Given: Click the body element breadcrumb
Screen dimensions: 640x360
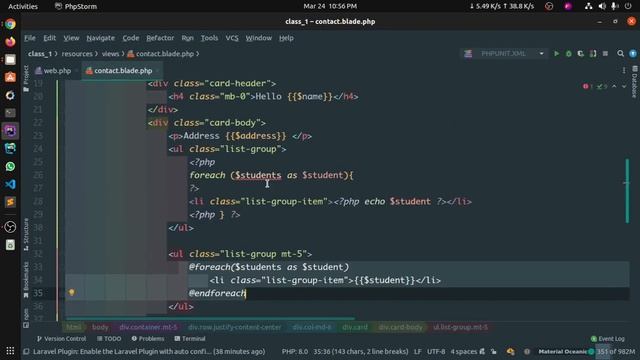Looking at the screenshot, I should pyautogui.click(x=100, y=327).
